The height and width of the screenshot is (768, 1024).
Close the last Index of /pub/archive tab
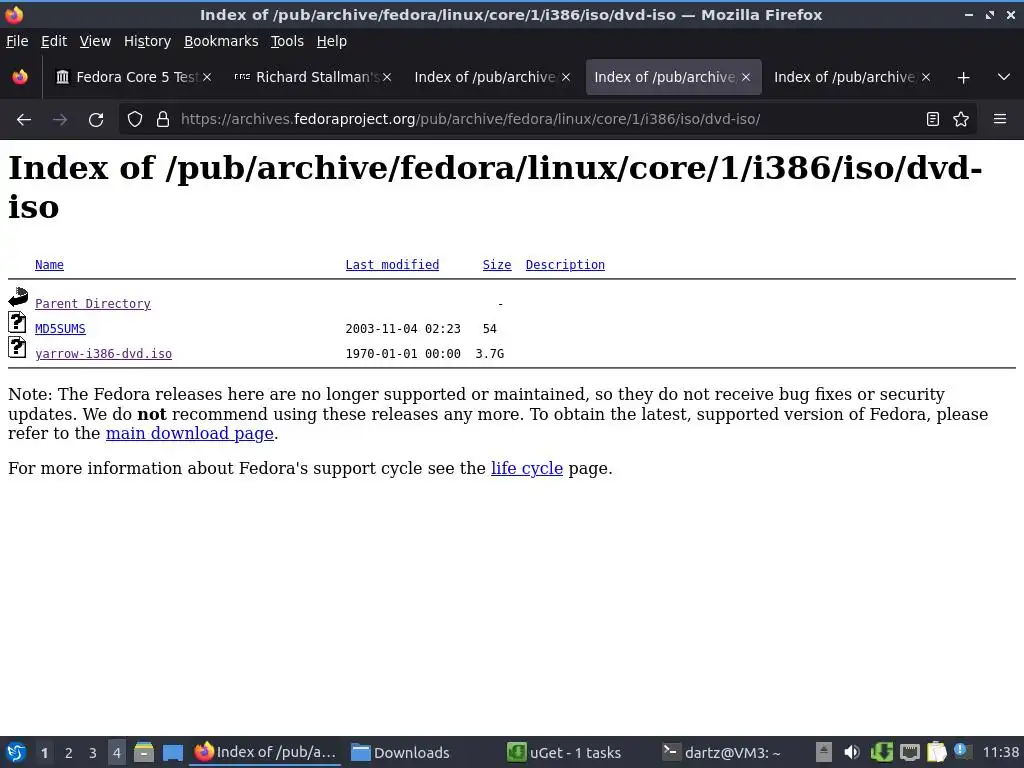pyautogui.click(x=925, y=77)
